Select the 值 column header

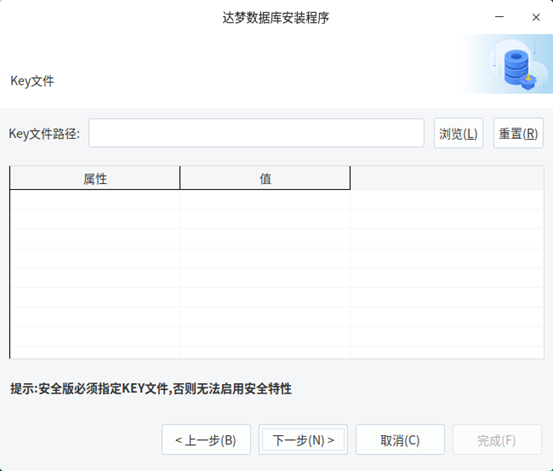[x=265, y=178]
